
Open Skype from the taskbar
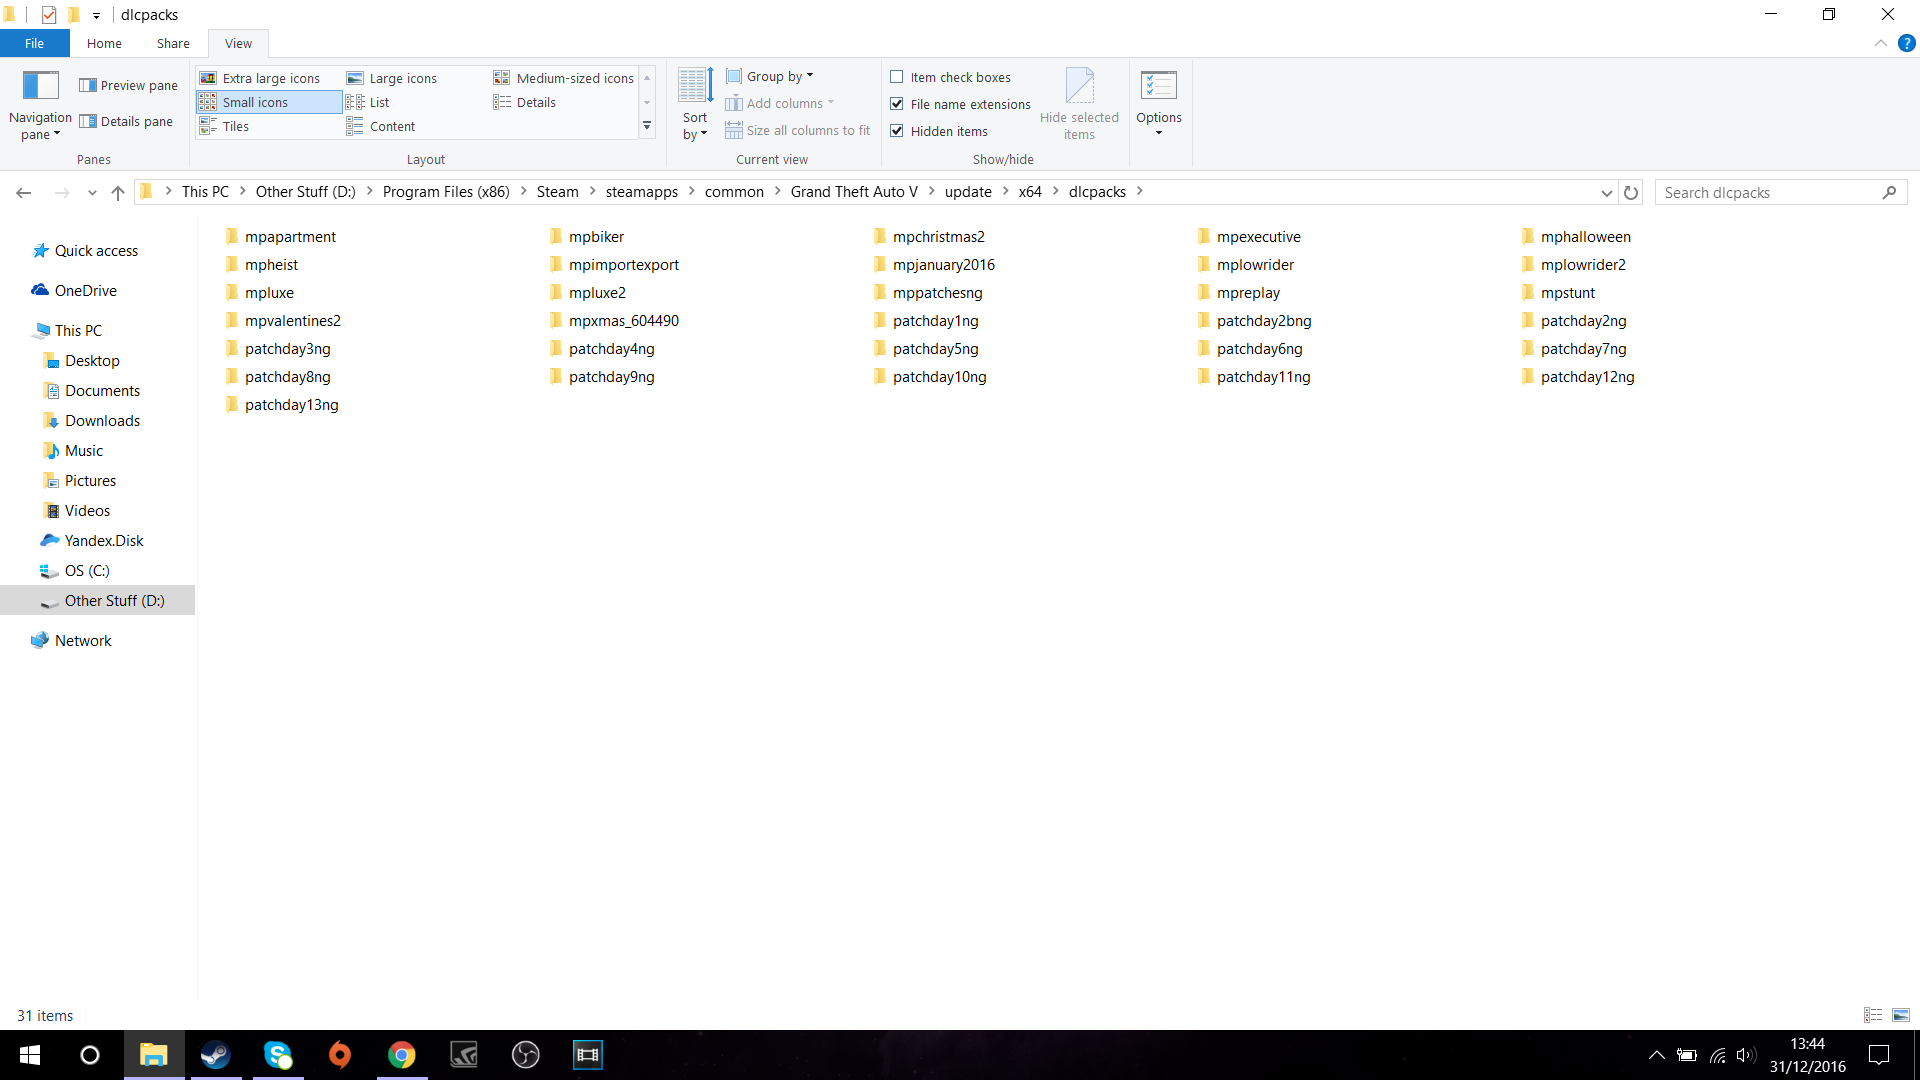278,1055
